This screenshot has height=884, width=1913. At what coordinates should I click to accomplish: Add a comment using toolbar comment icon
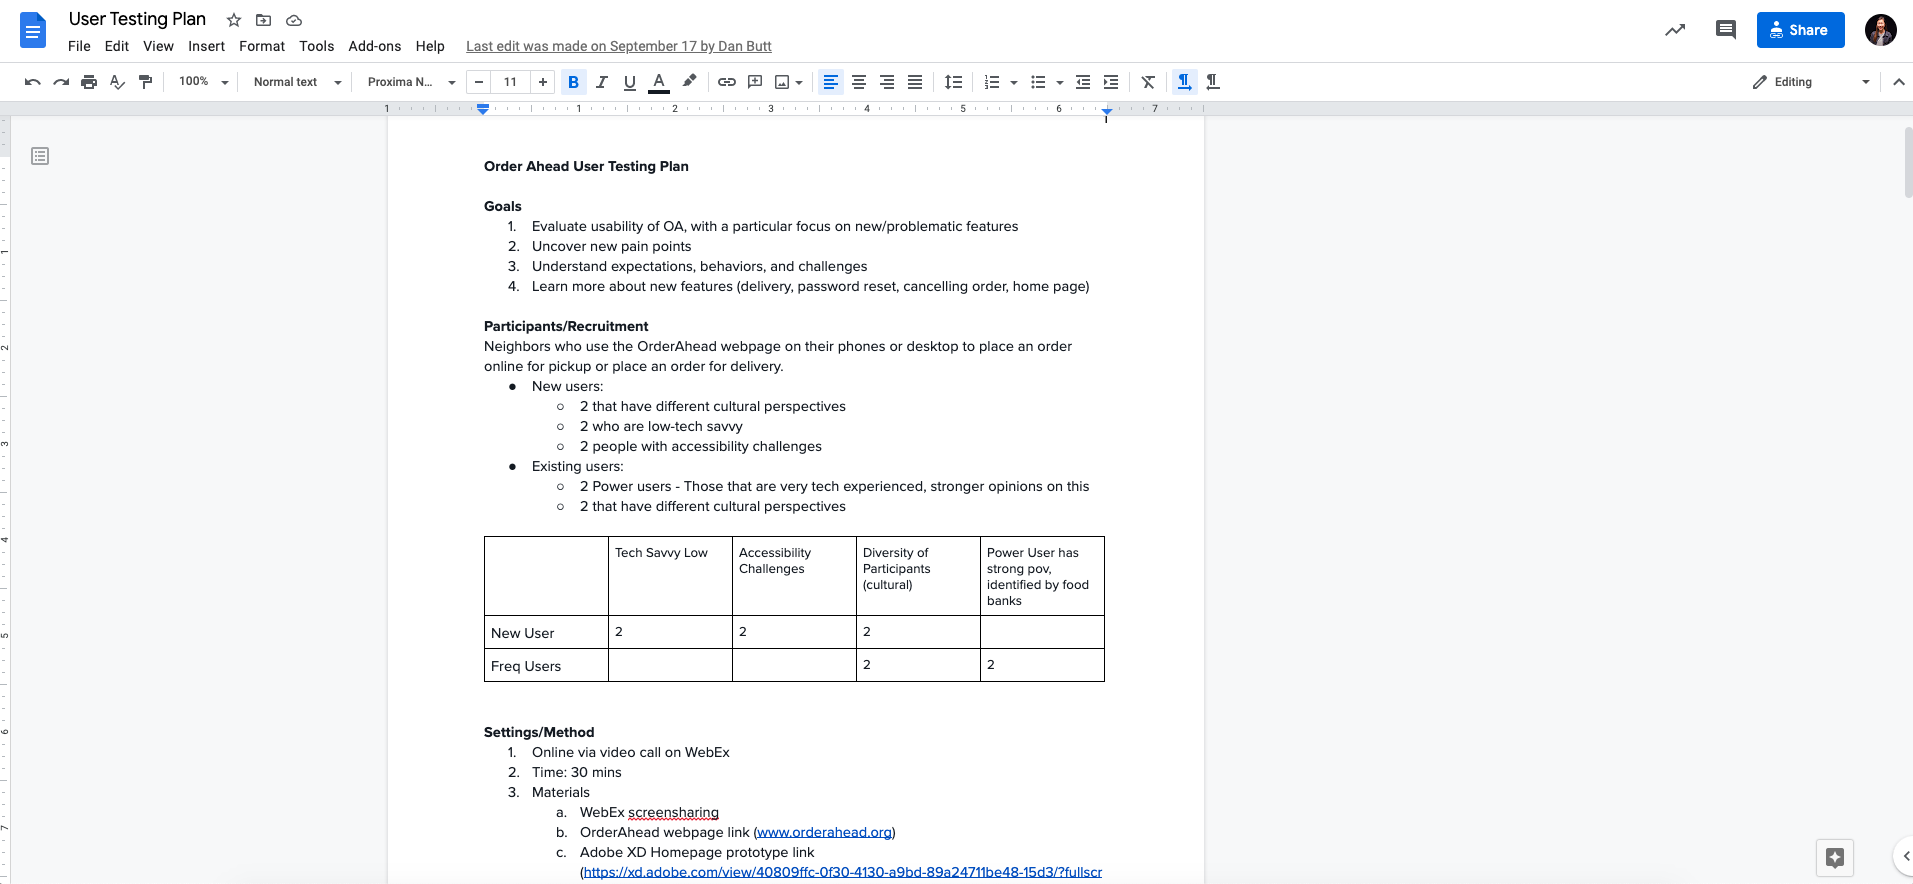(x=755, y=82)
